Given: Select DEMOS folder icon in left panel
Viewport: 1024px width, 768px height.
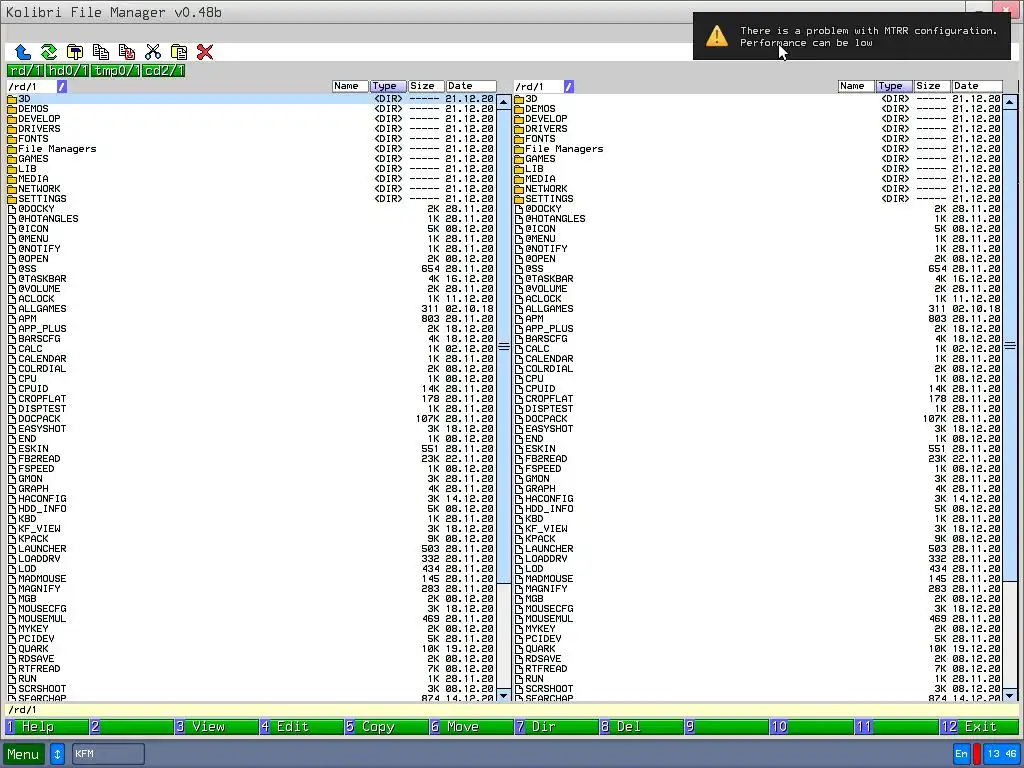Looking at the screenshot, I should (x=12, y=109).
